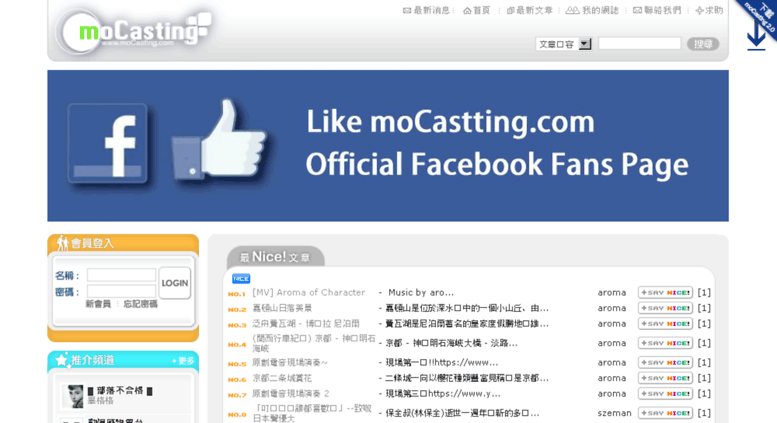777x423 pixels.
Task: Click the star icon beside 推介頻道
Action: [61, 360]
